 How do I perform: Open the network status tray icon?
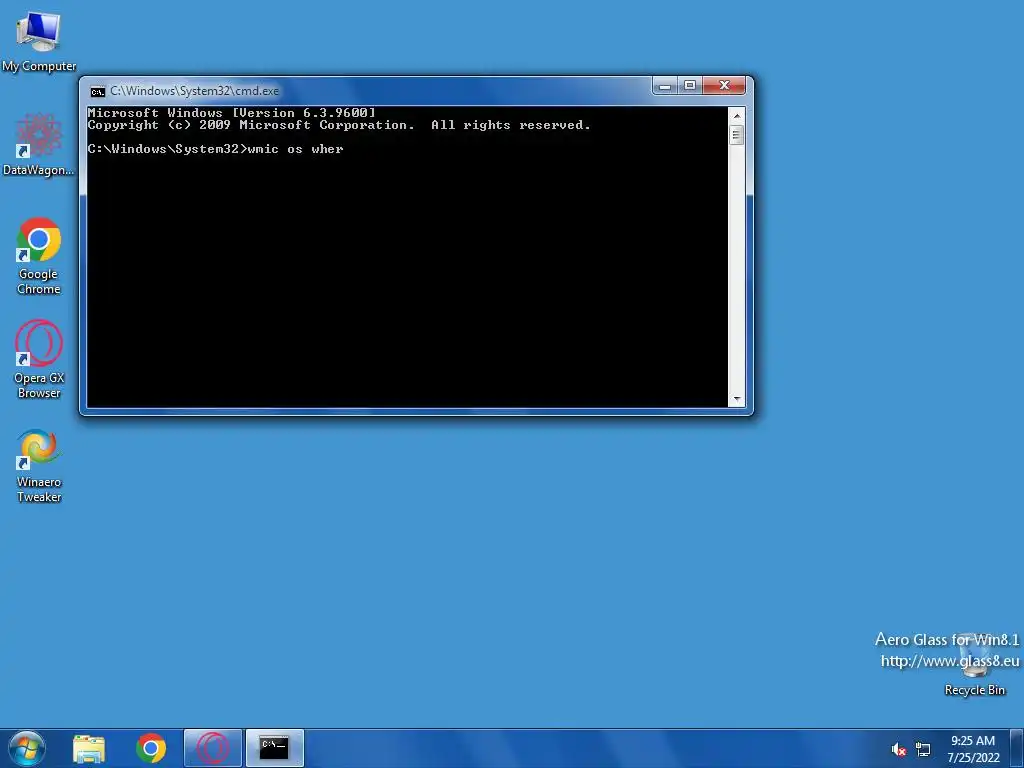[923, 750]
